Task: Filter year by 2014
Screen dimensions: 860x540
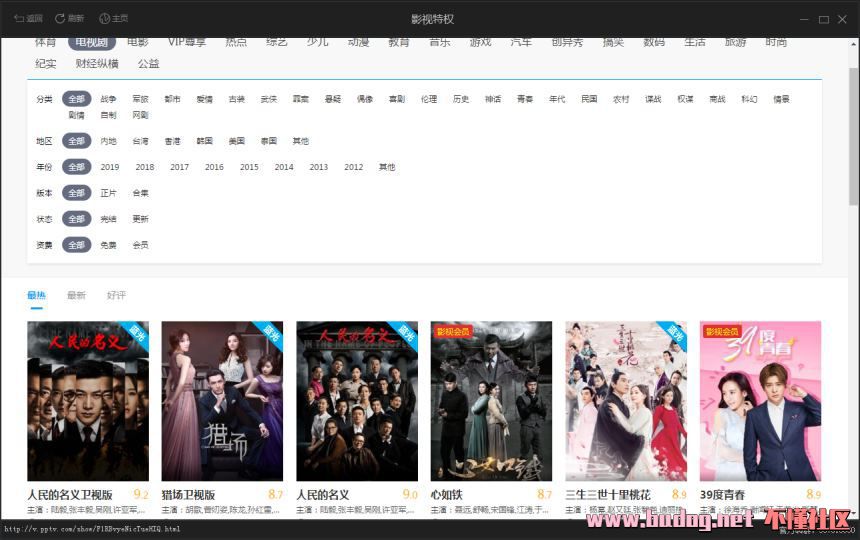Action: click(x=284, y=167)
